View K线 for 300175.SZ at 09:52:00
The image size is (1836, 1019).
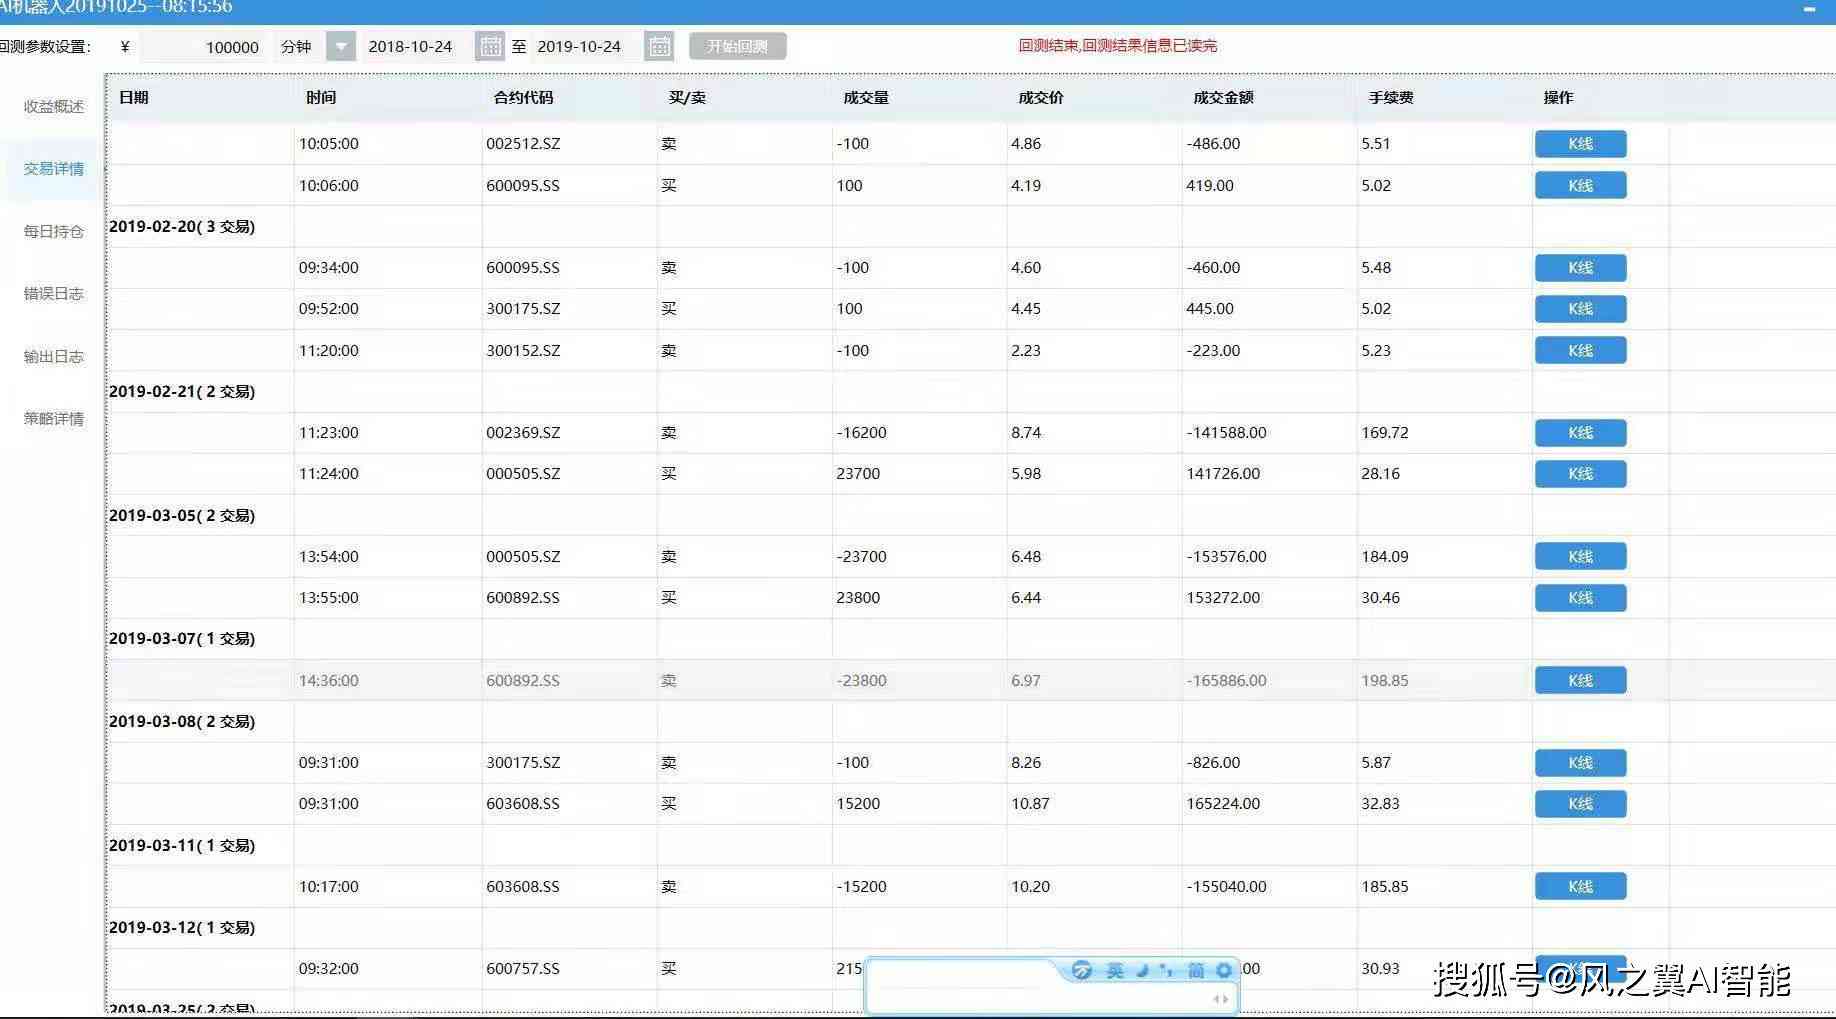[1580, 309]
